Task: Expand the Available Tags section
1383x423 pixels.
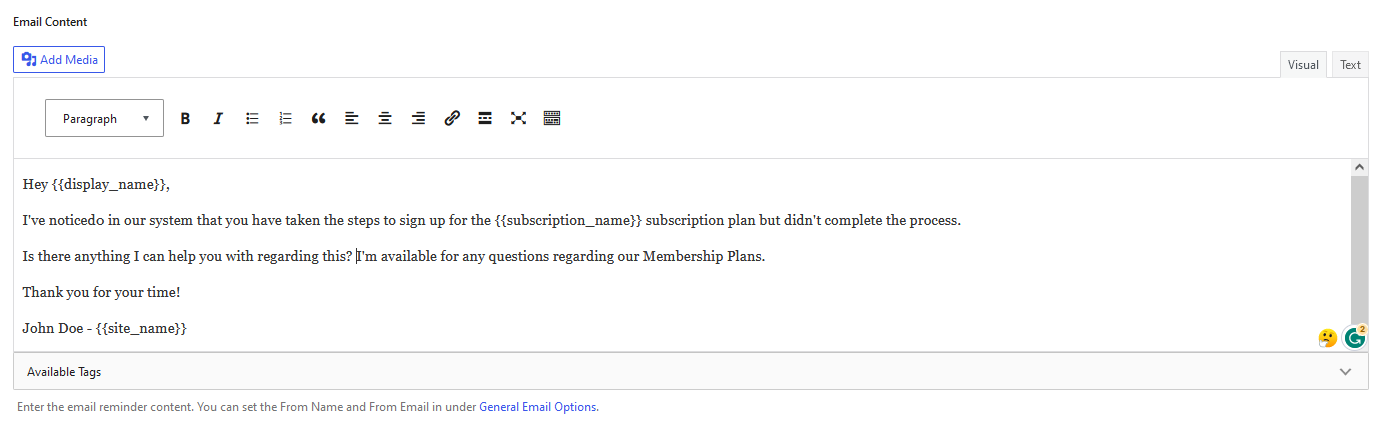Action: [x=690, y=372]
